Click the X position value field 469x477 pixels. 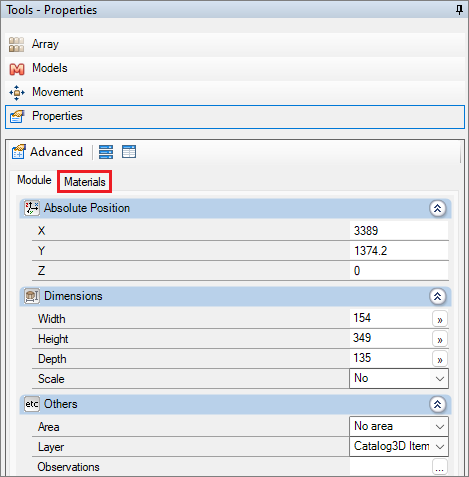point(399,231)
